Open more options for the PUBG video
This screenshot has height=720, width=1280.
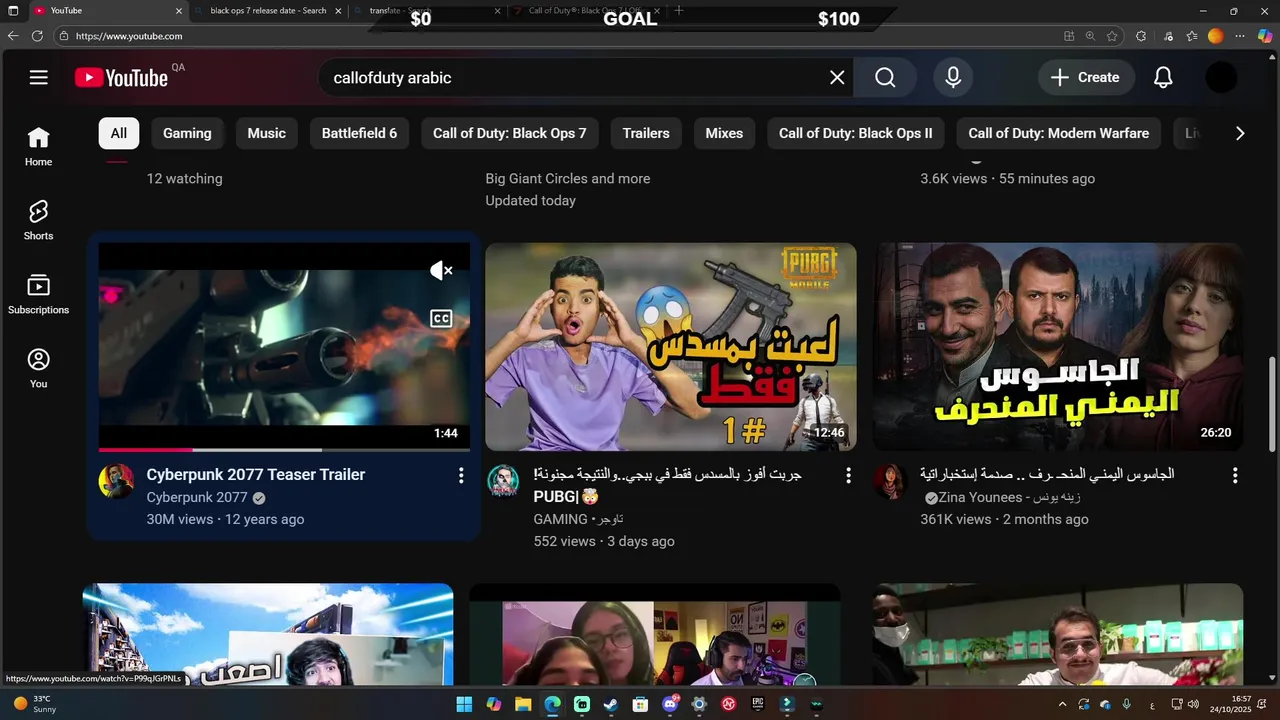click(x=848, y=476)
